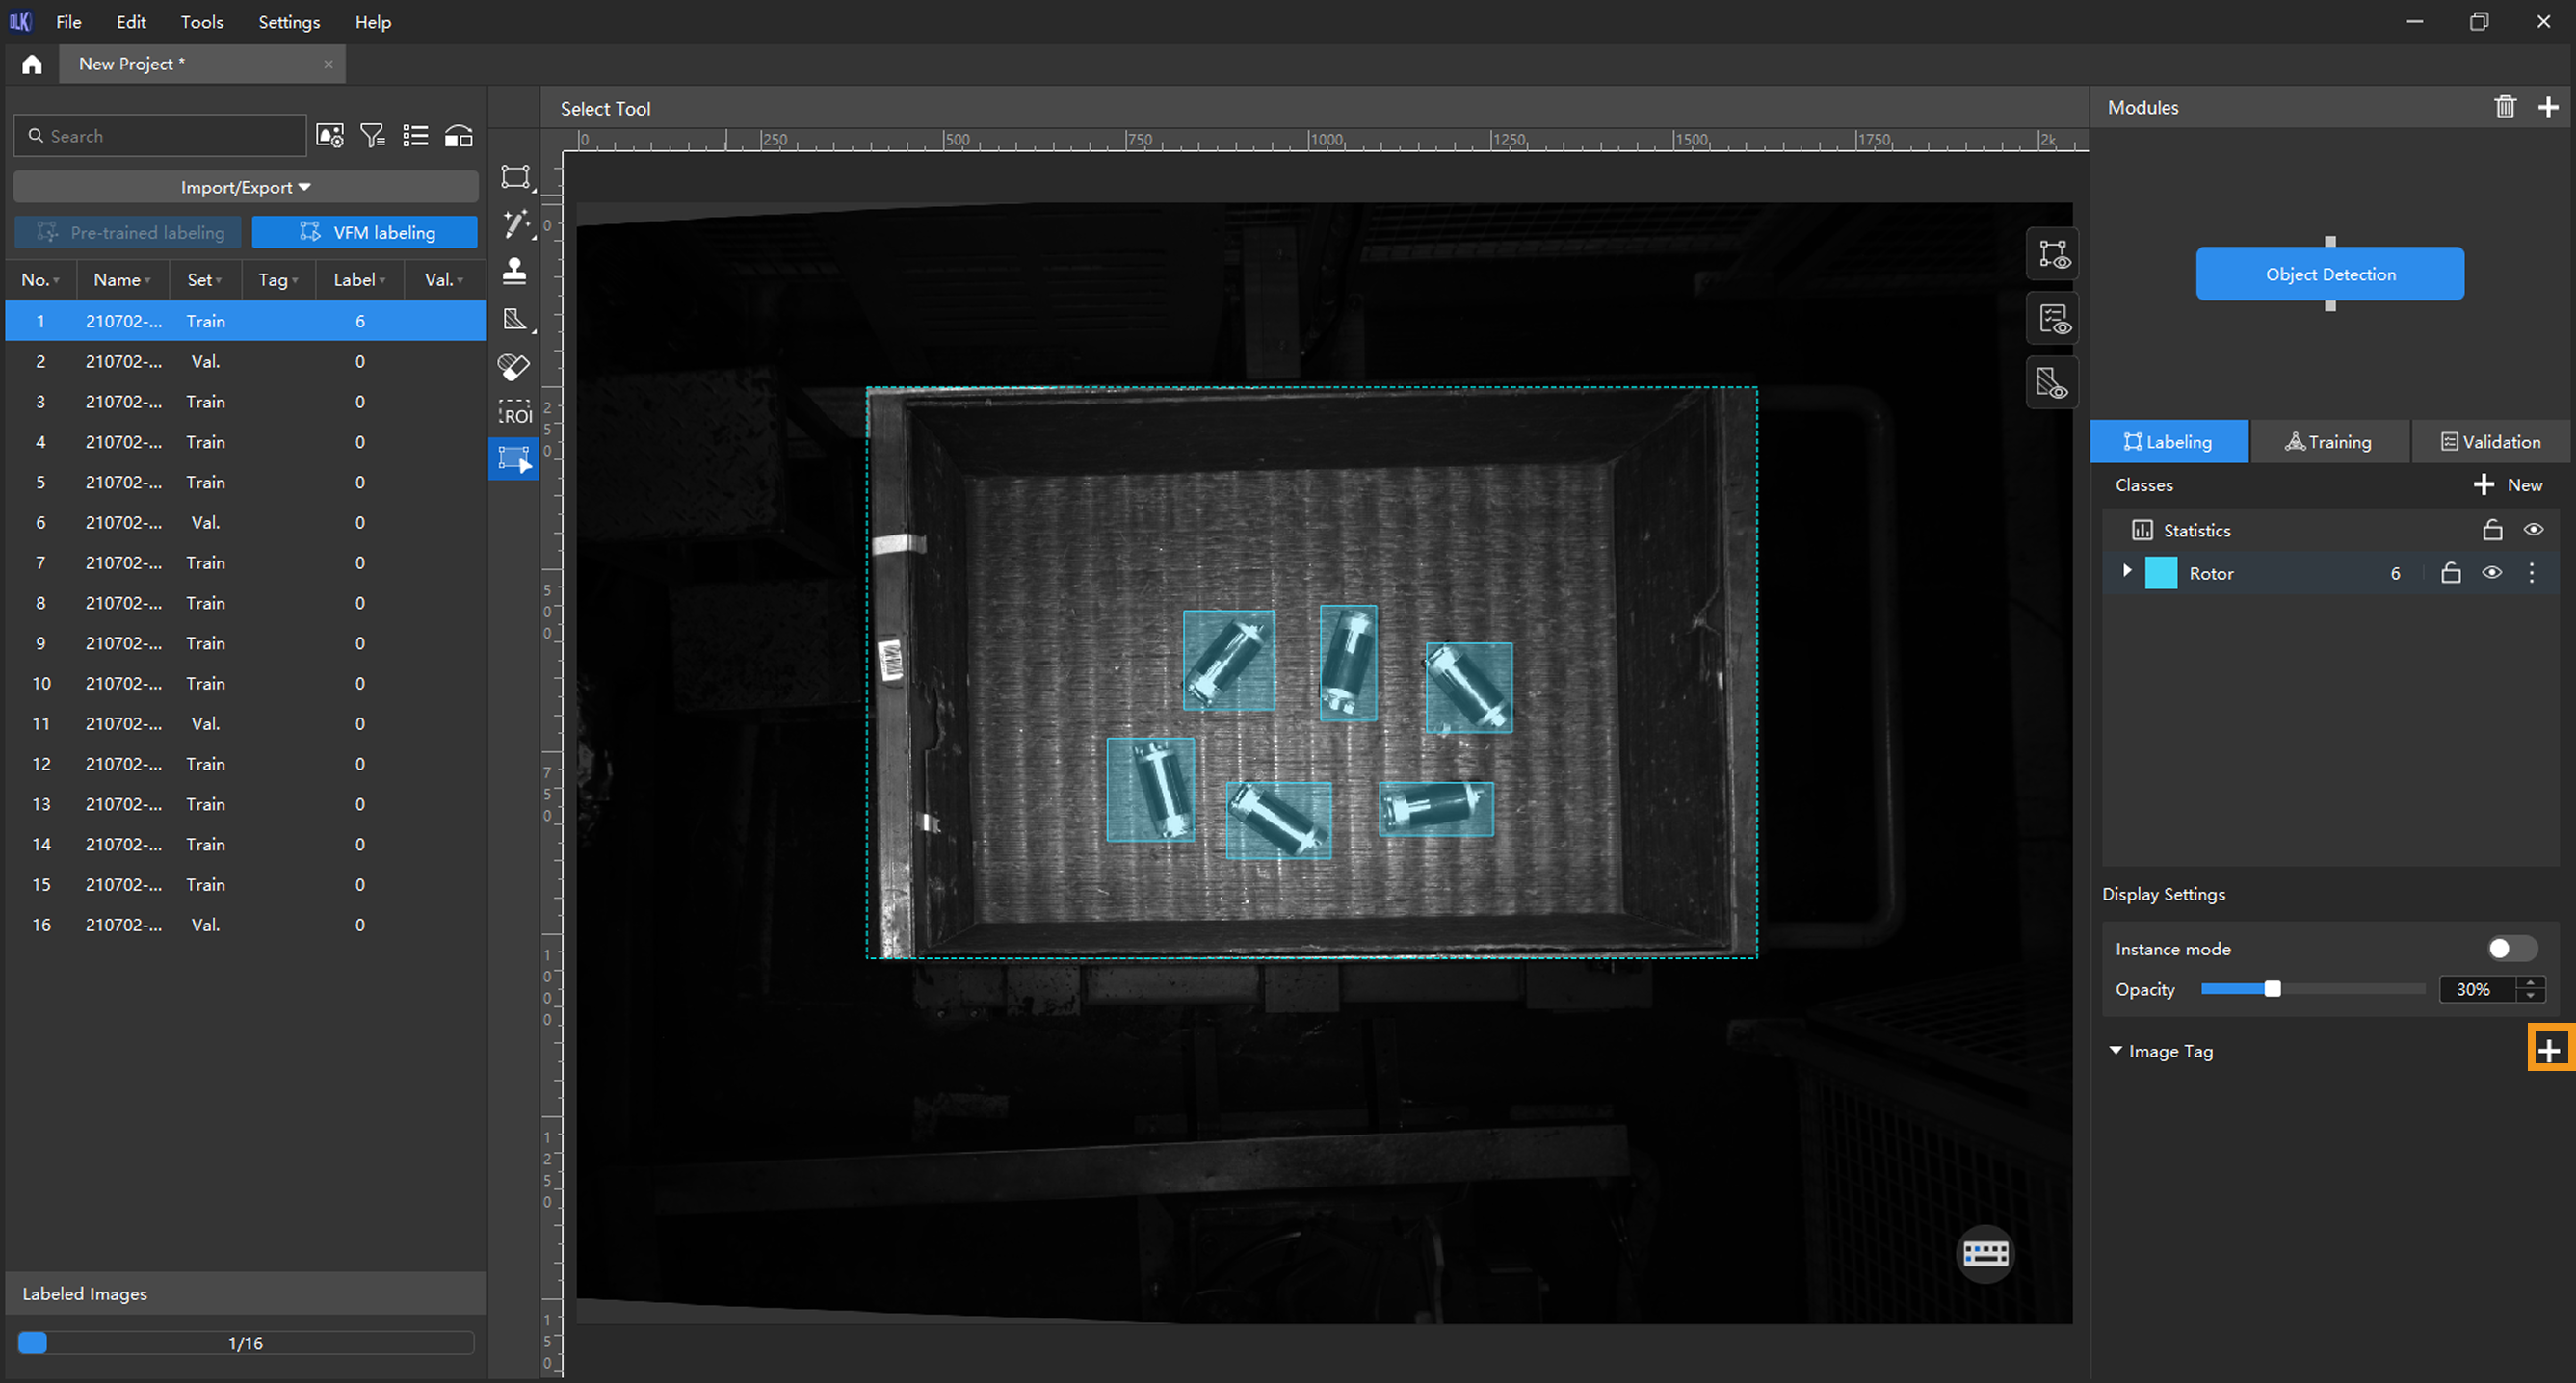The image size is (2576, 1383).
Task: Open the Import/Export dropdown
Action: coord(245,187)
